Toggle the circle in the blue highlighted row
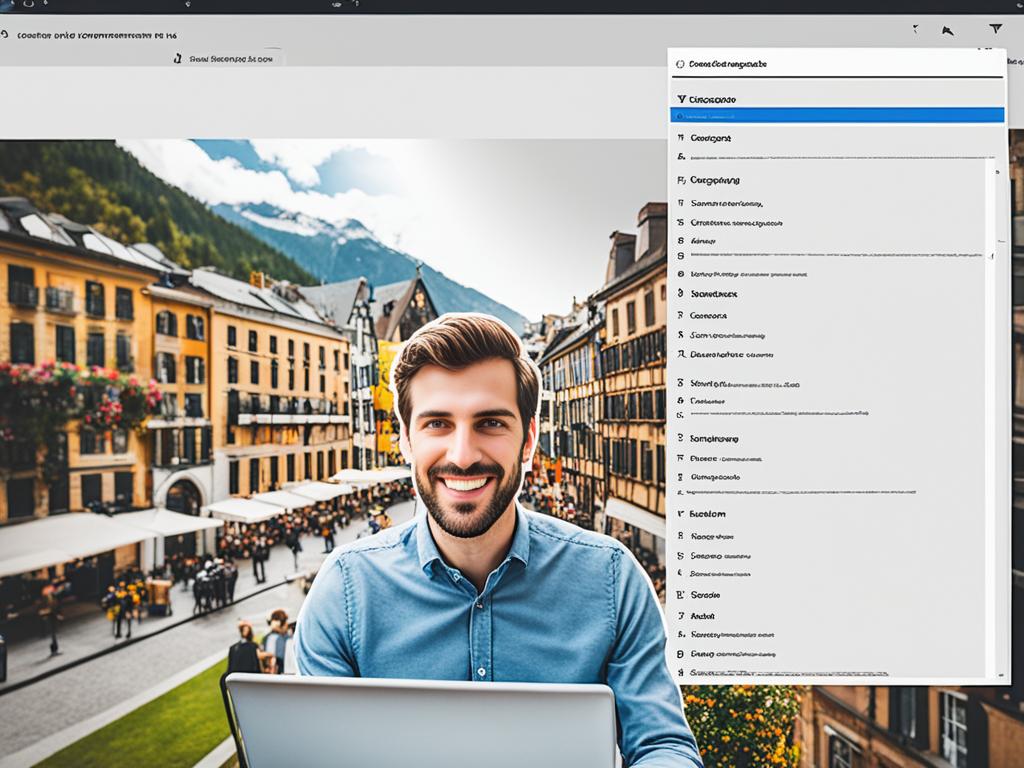The image size is (1024, 768). (x=681, y=116)
